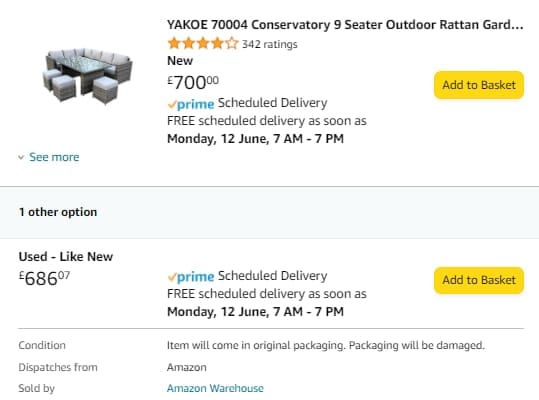Image resolution: width=539 pixels, height=400 pixels.
Task: Click the Monday, 12 June delivery date for new offer
Action: [255, 139]
